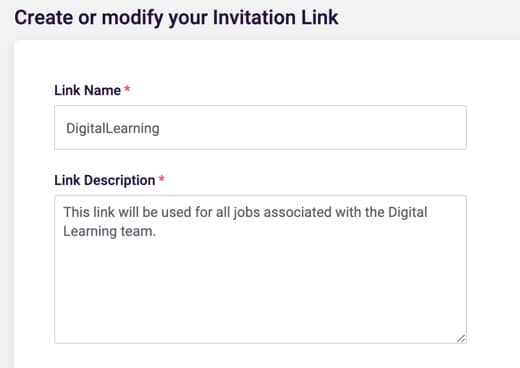
Task: Click the word 'Digital' ending the first description line
Action: pos(408,213)
